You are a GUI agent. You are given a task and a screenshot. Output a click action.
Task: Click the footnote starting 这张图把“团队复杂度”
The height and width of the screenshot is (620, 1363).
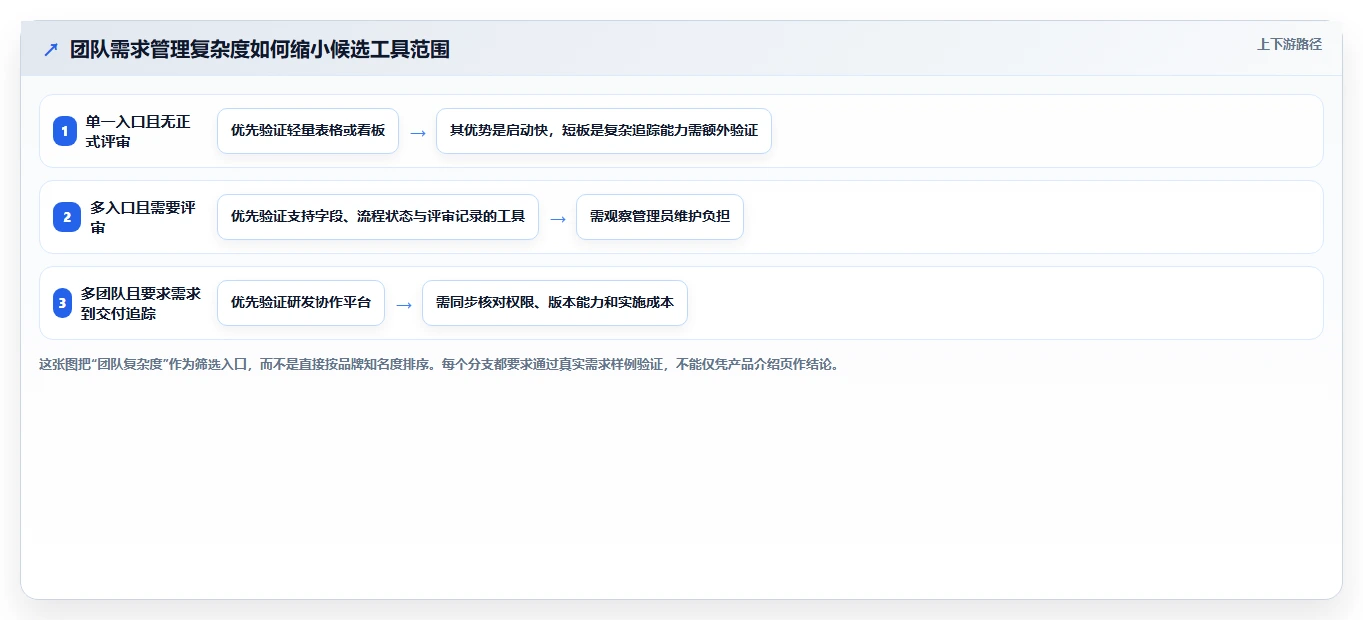441,364
